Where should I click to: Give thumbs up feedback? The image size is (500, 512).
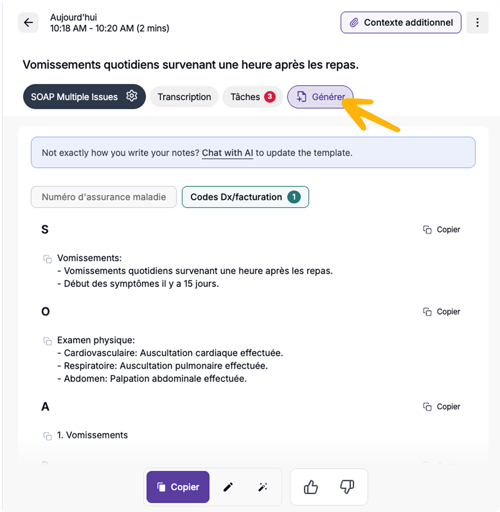coord(311,487)
